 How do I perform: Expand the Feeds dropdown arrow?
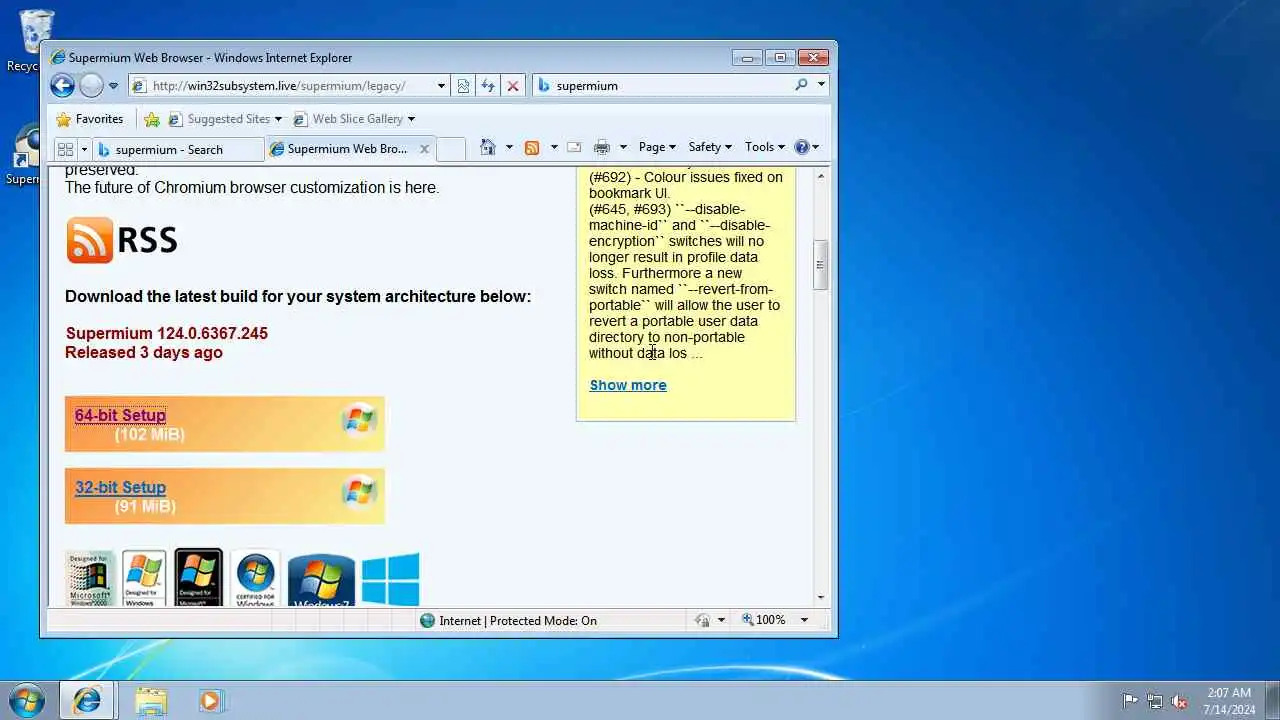pyautogui.click(x=554, y=147)
